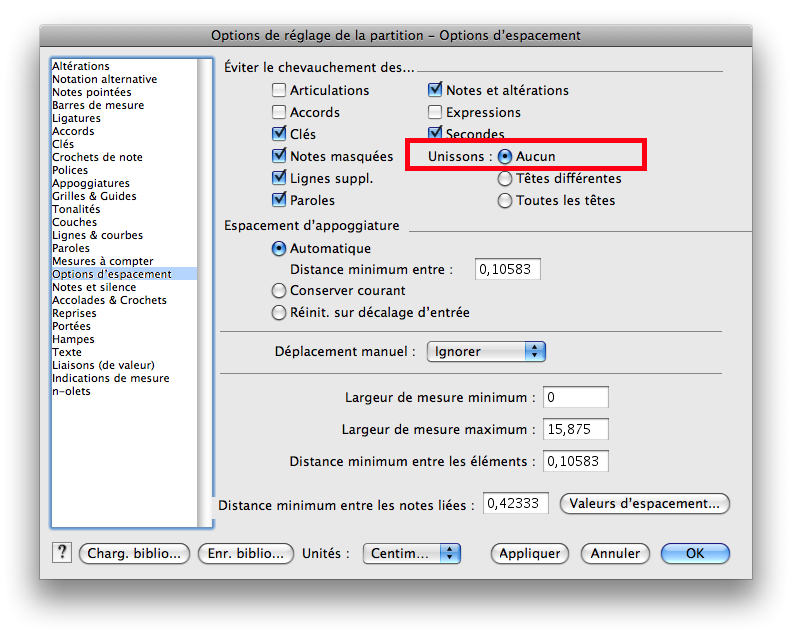
Task: Enable the Articulations checkbox
Action: pyautogui.click(x=279, y=90)
